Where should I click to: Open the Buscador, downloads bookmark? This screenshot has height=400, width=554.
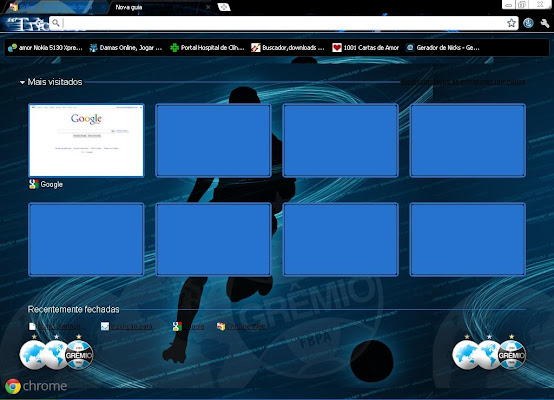click(288, 48)
